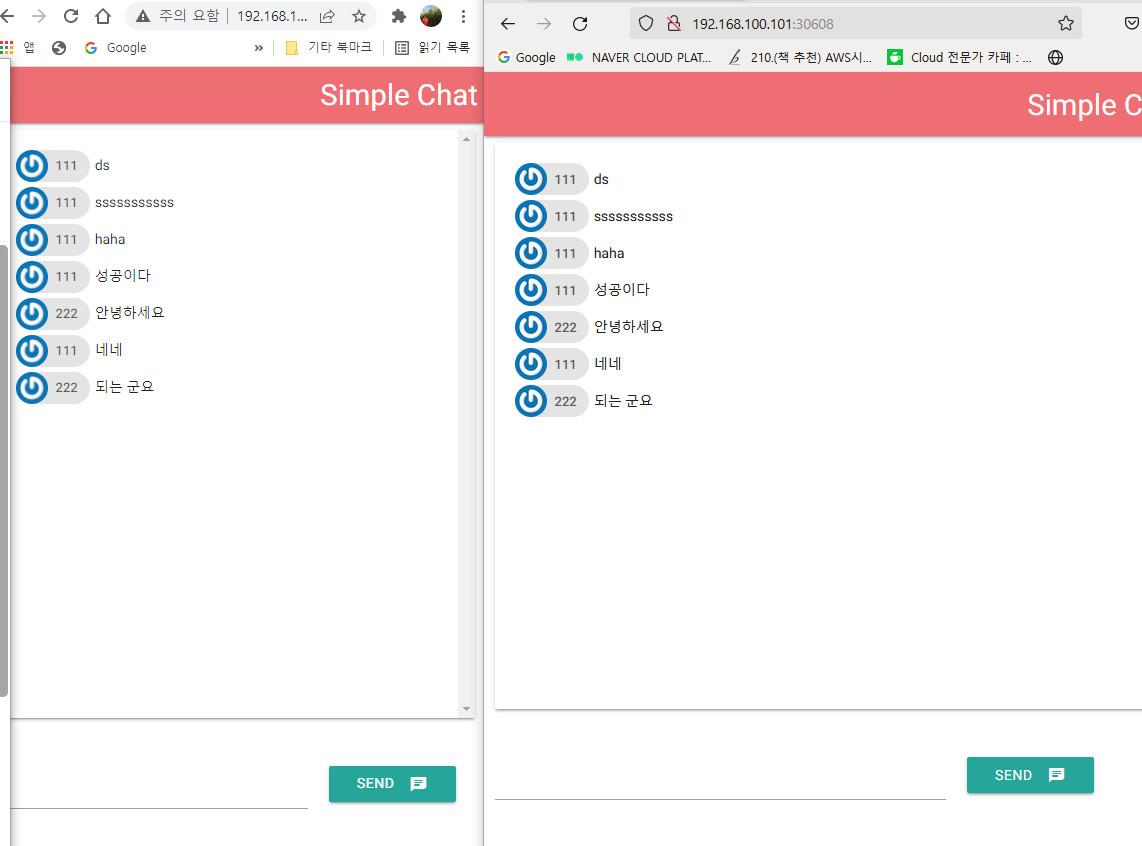Go forward in the Firefox window
The height and width of the screenshot is (846, 1142).
544,24
